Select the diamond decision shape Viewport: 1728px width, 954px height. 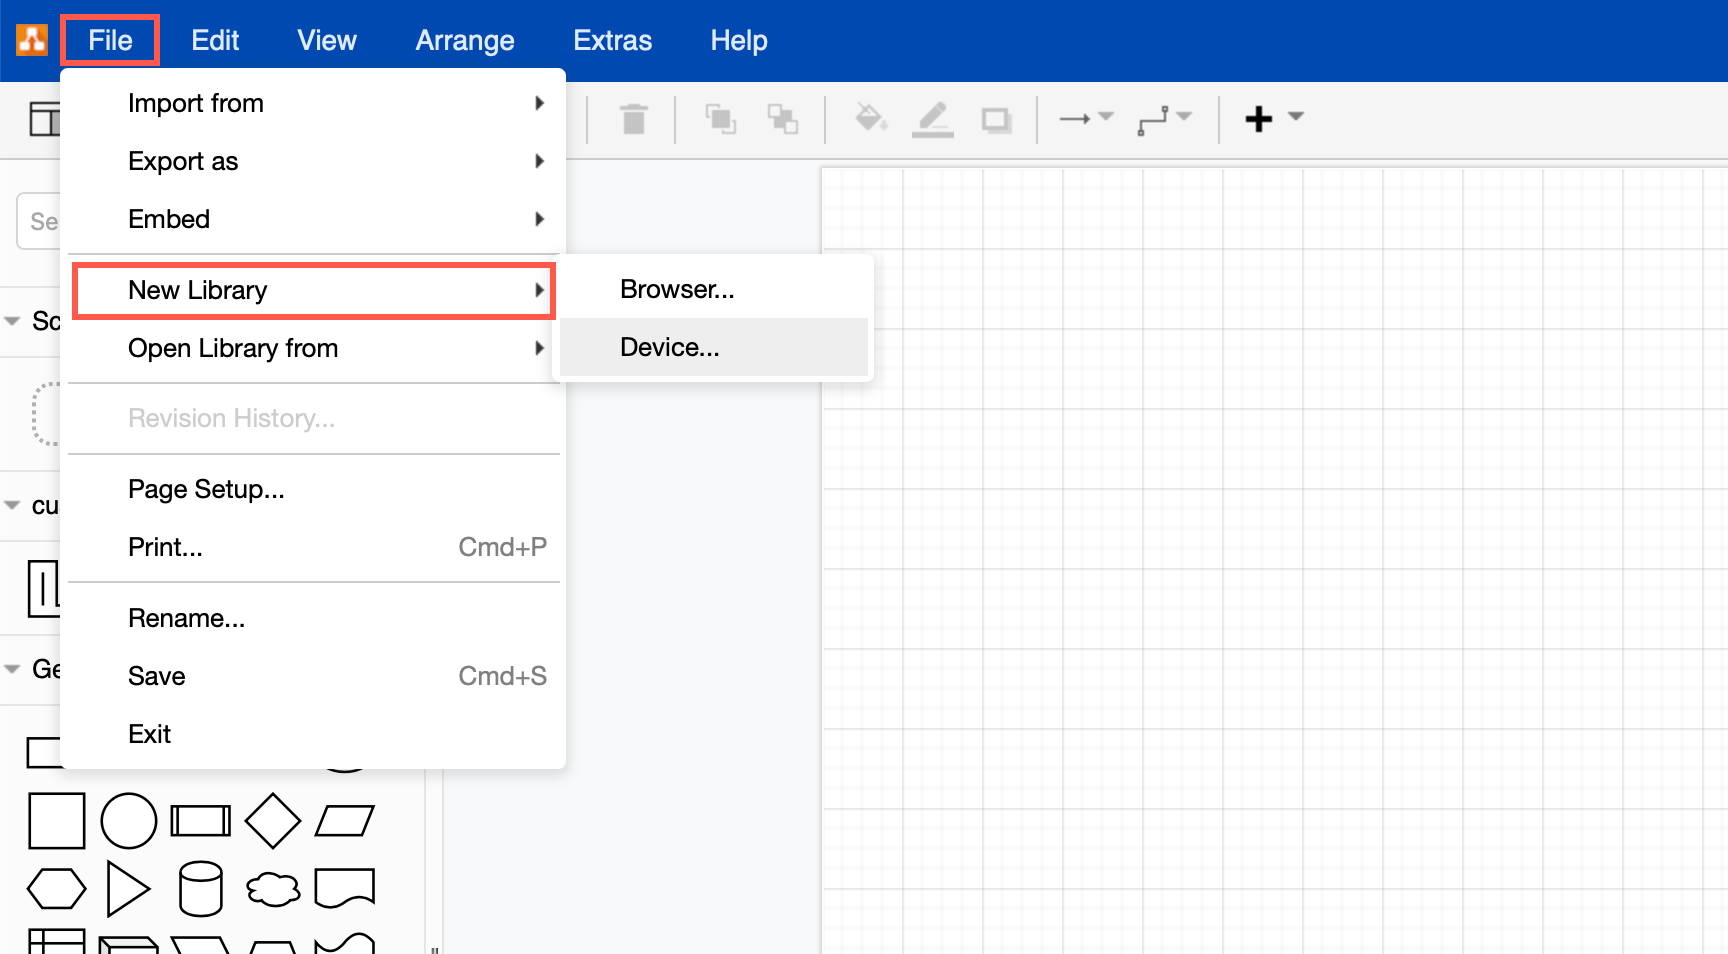coord(272,819)
